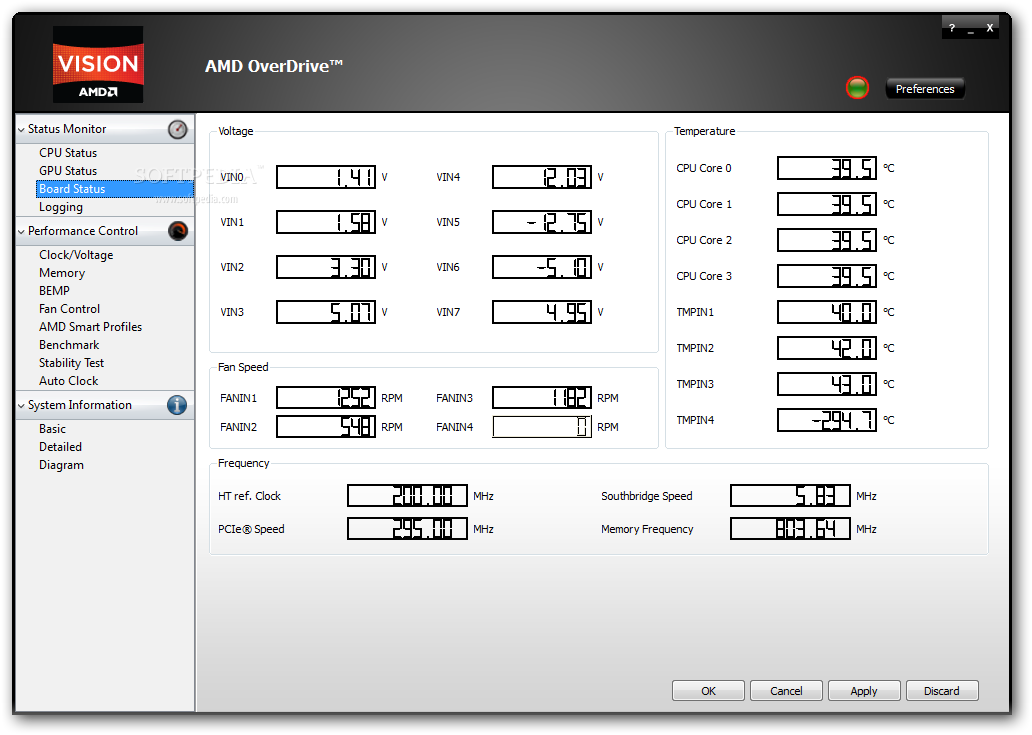Click the VISION AMD logo
This screenshot has height=735, width=1032.
pos(98,64)
